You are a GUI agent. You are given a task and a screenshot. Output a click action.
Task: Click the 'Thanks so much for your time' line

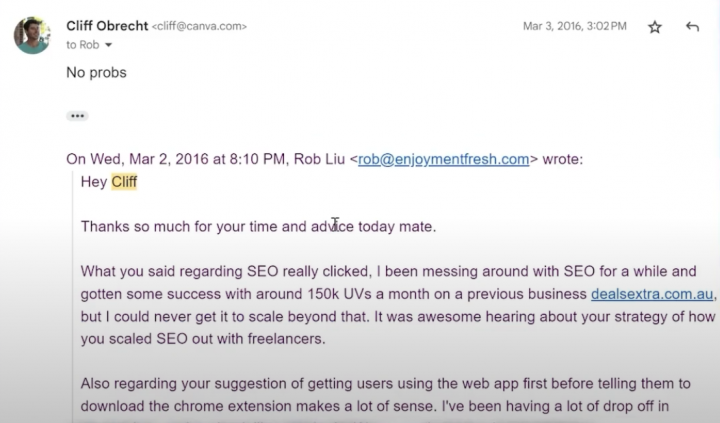258,226
